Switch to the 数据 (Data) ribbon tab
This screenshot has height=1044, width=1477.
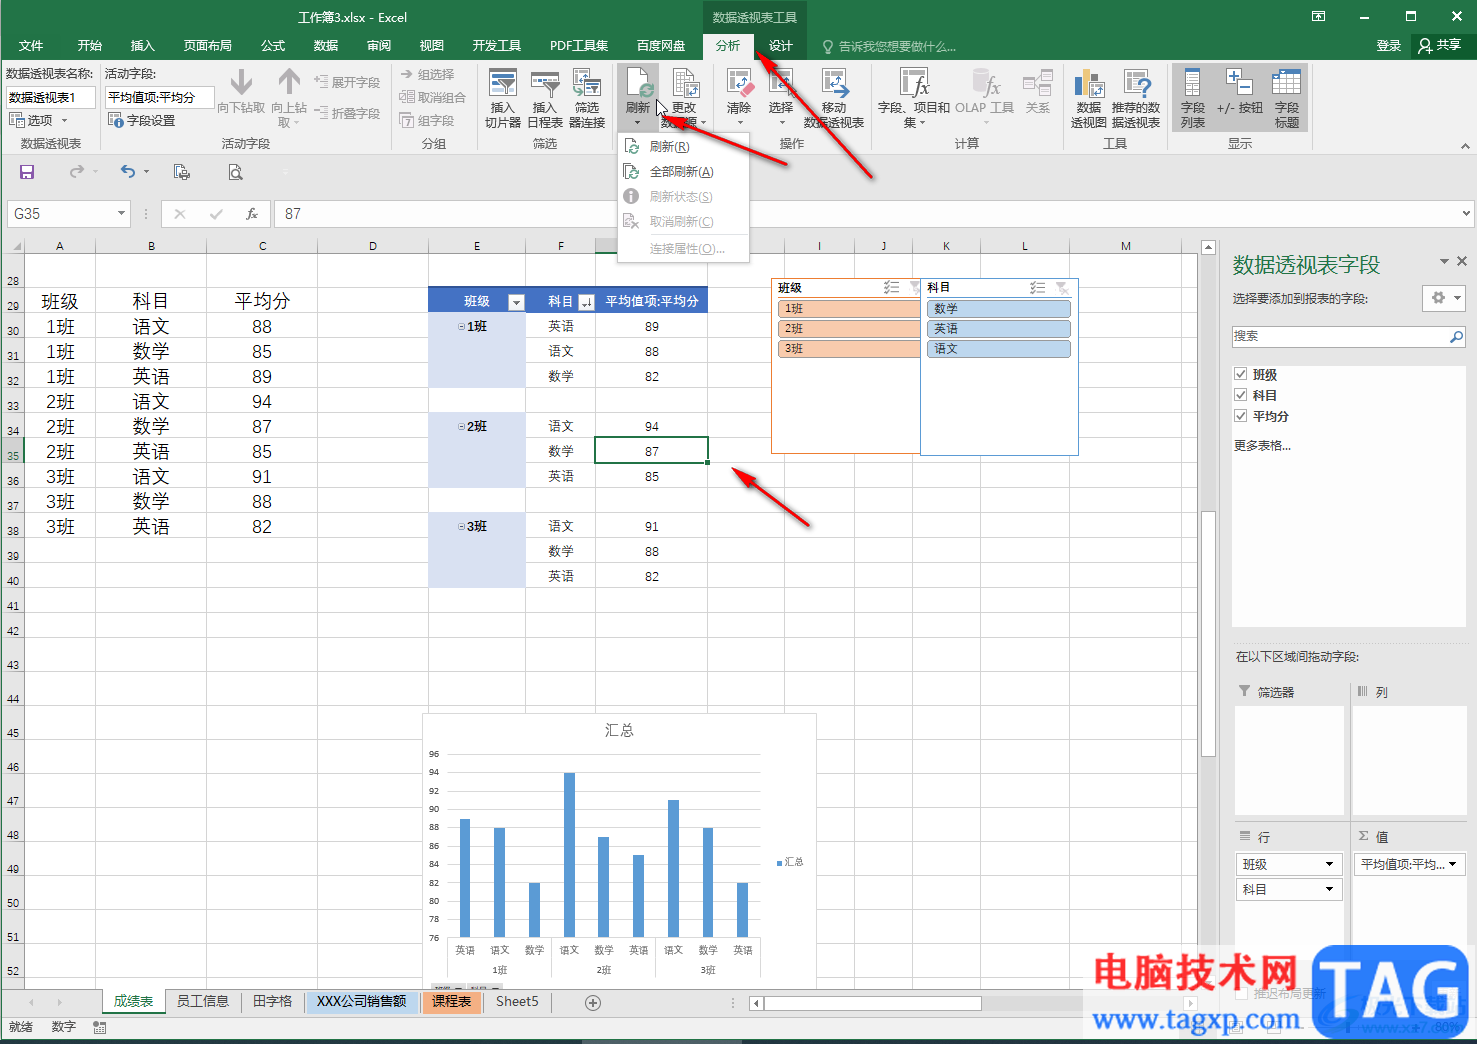(326, 46)
